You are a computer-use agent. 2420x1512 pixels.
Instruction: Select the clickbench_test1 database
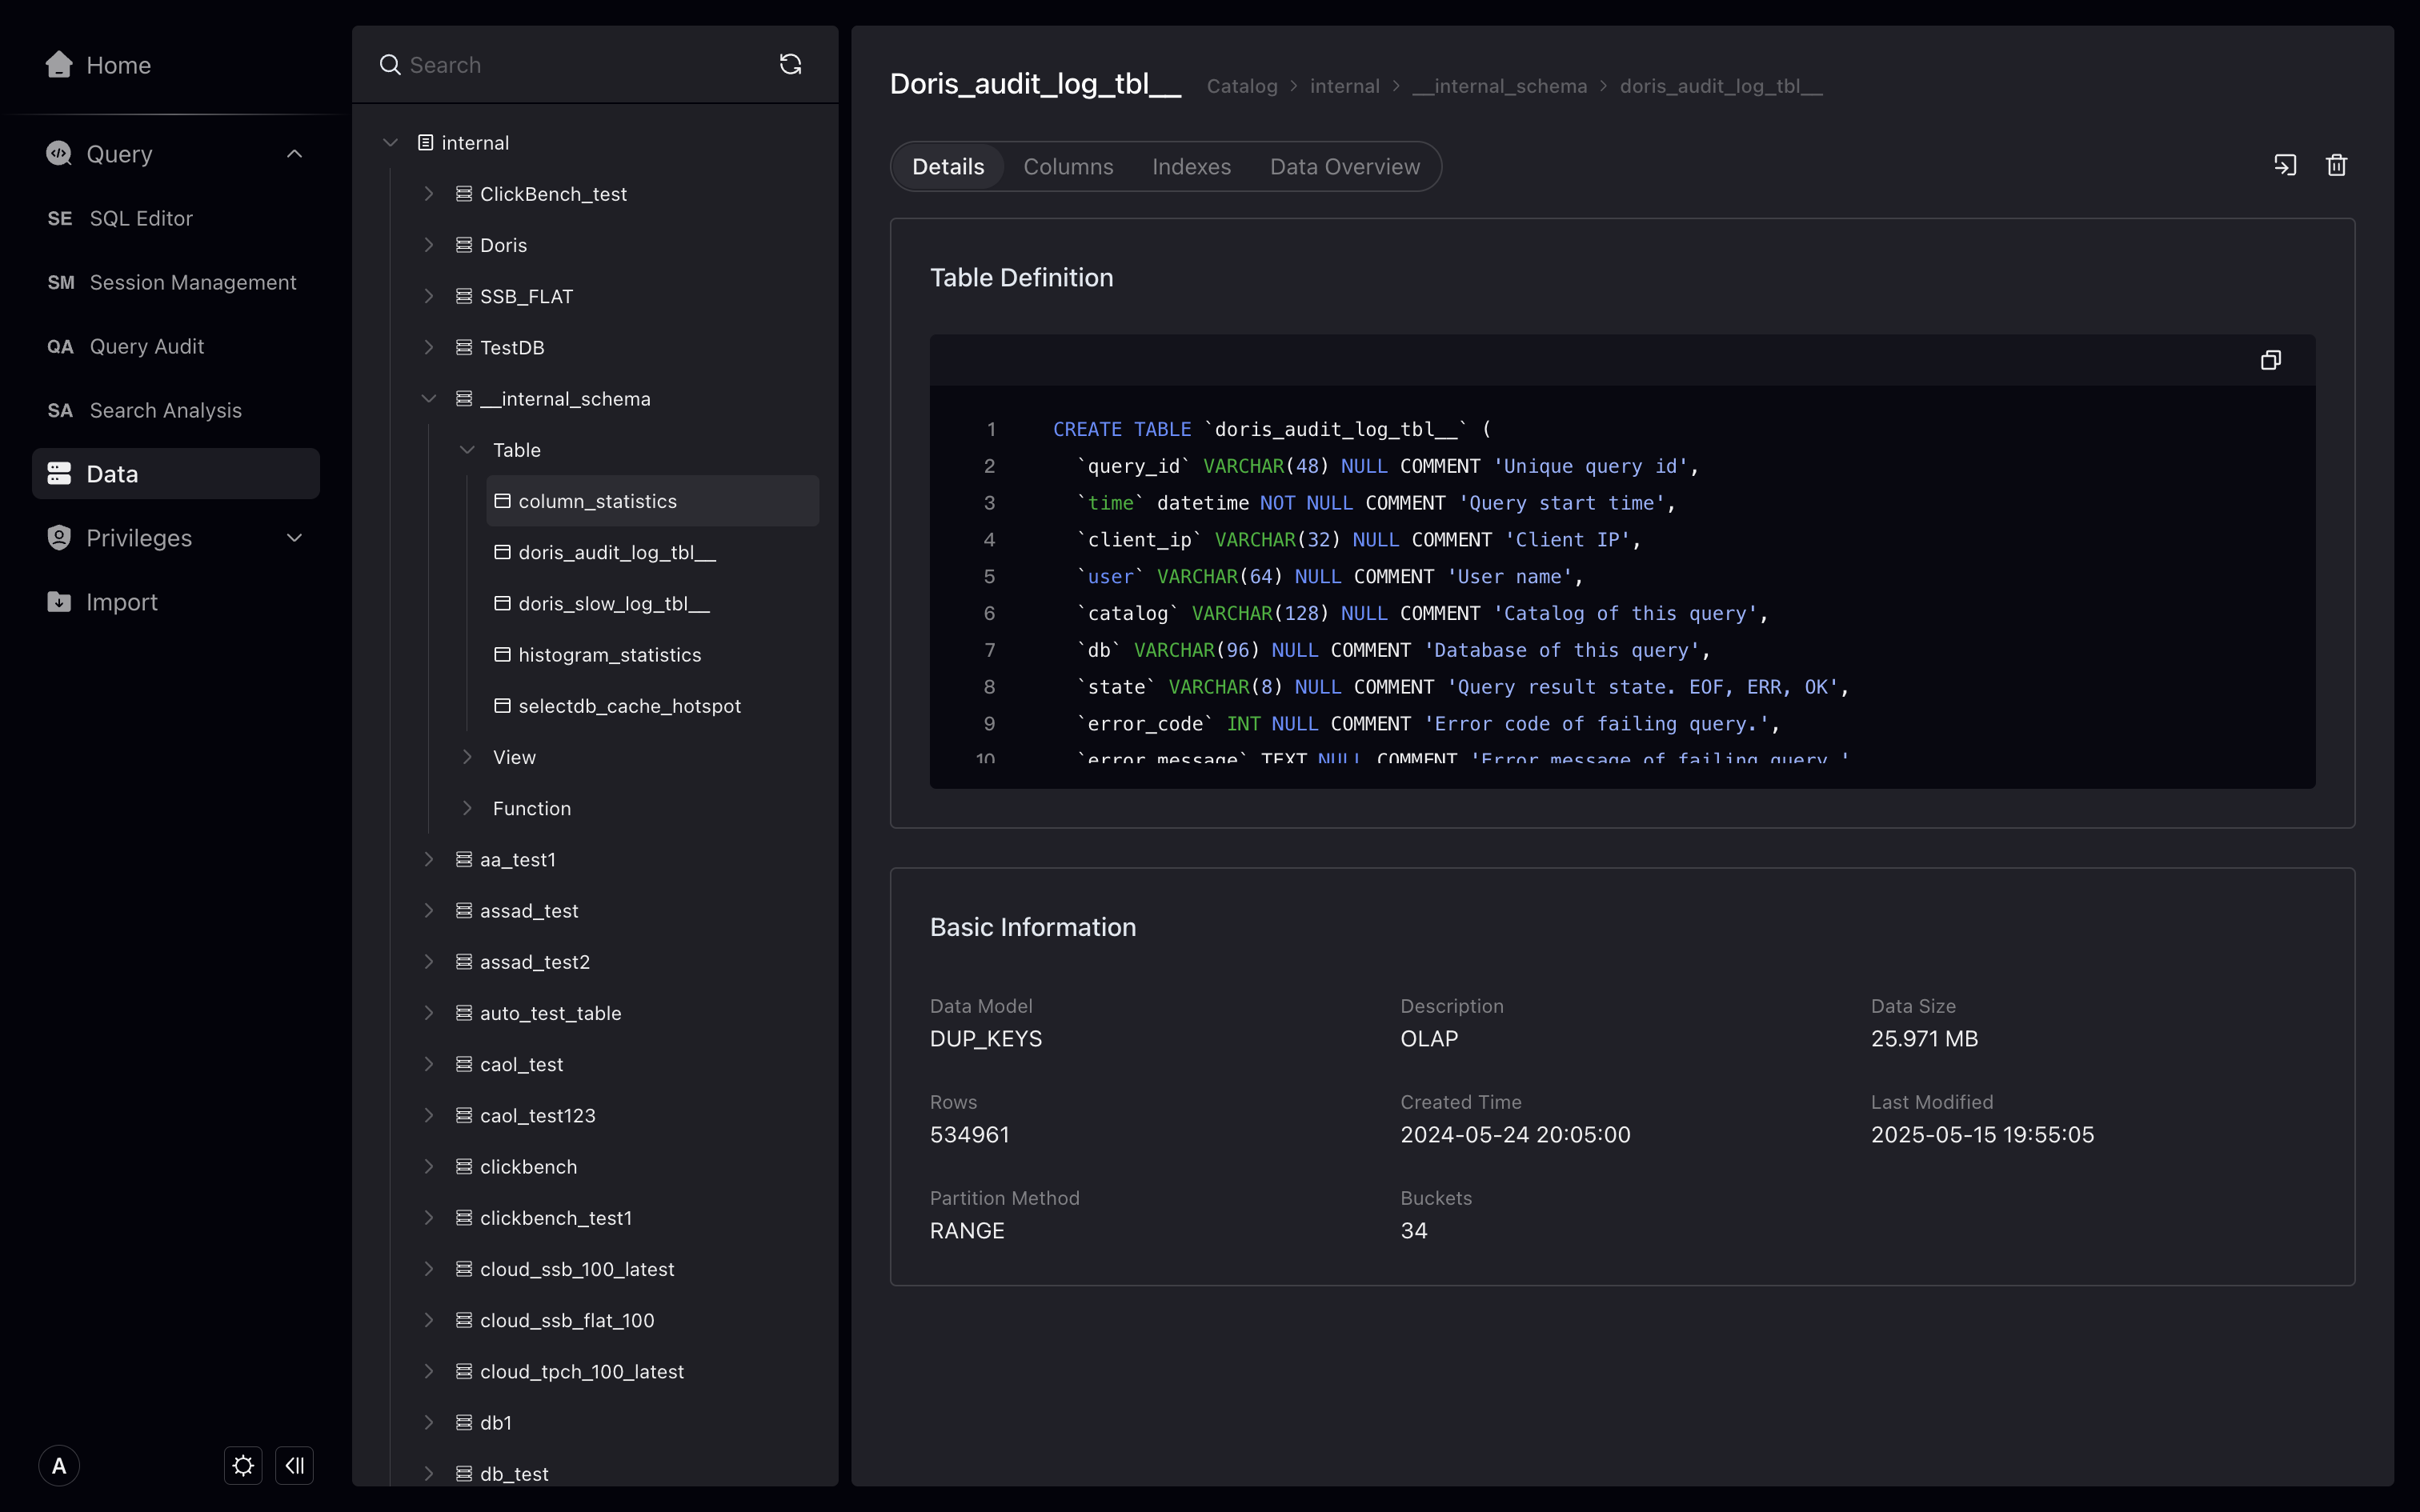tap(556, 1218)
